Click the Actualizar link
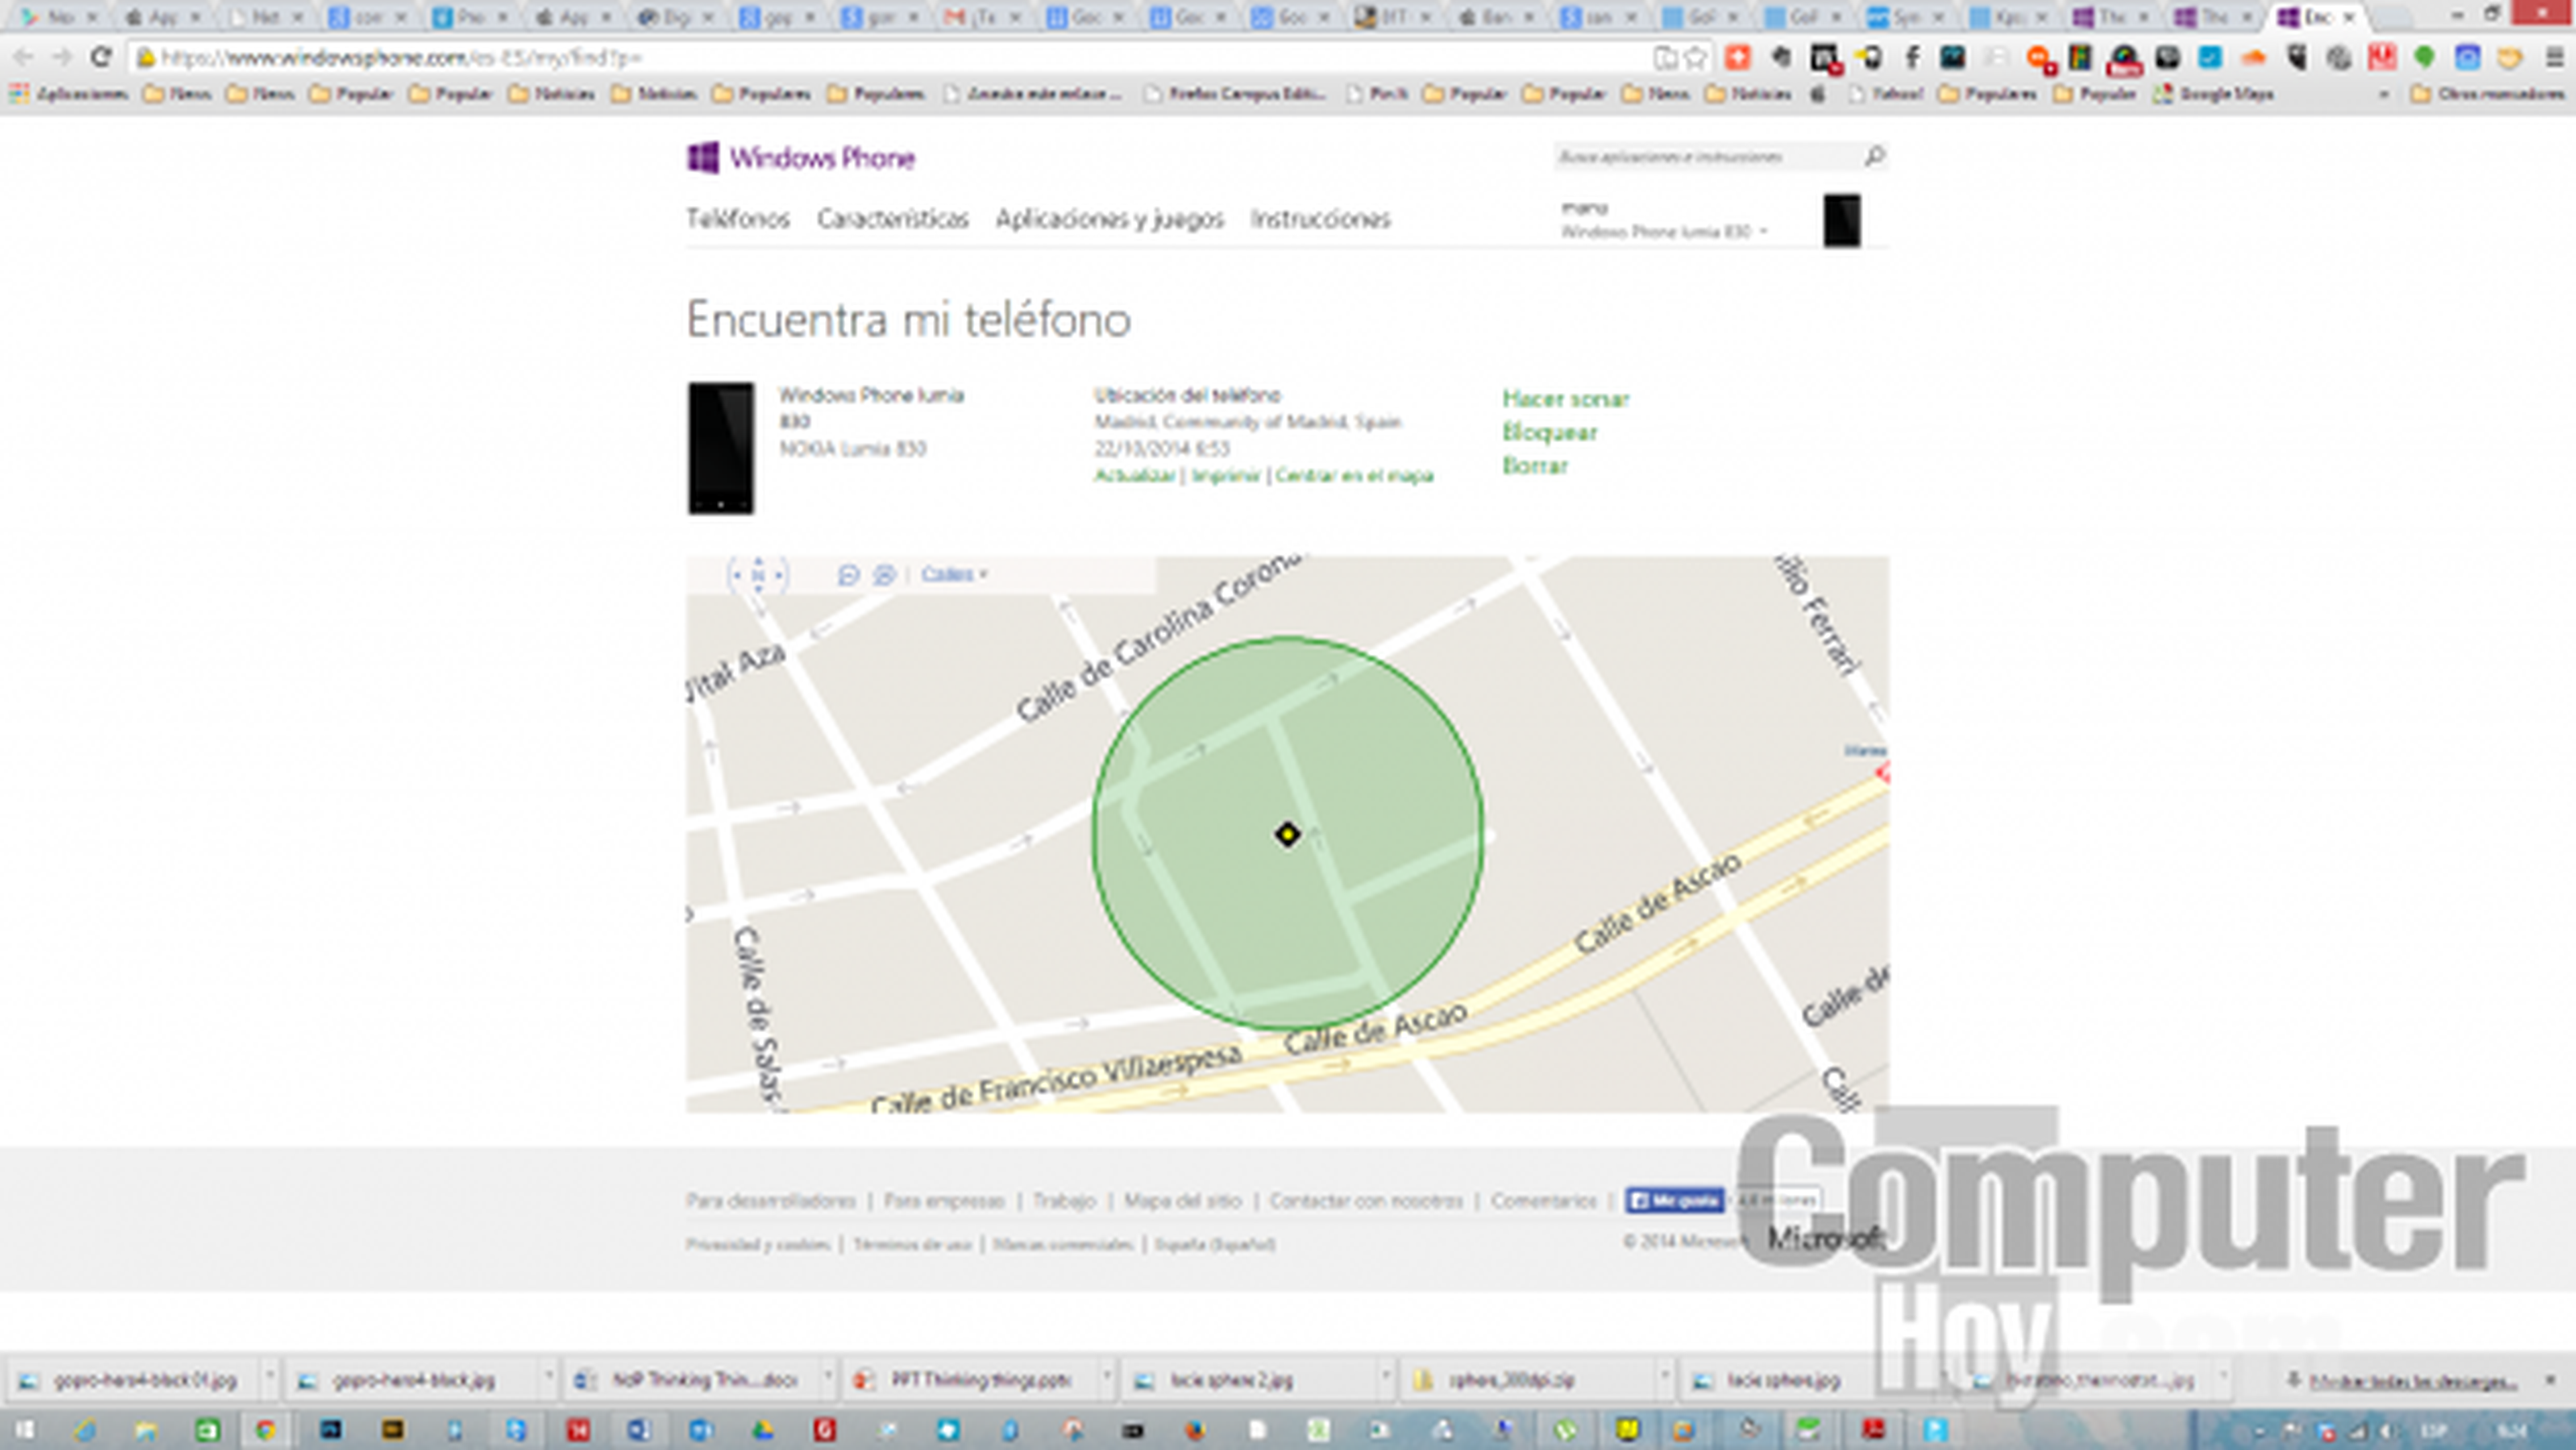2576x1450 pixels. pos(1134,476)
